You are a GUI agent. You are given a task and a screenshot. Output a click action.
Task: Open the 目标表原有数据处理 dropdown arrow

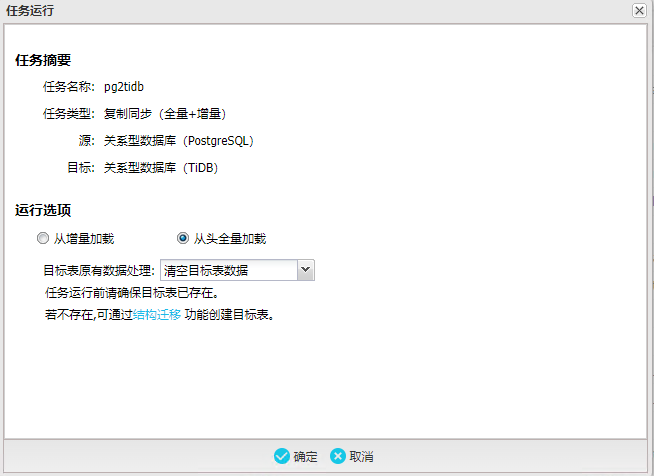306,270
